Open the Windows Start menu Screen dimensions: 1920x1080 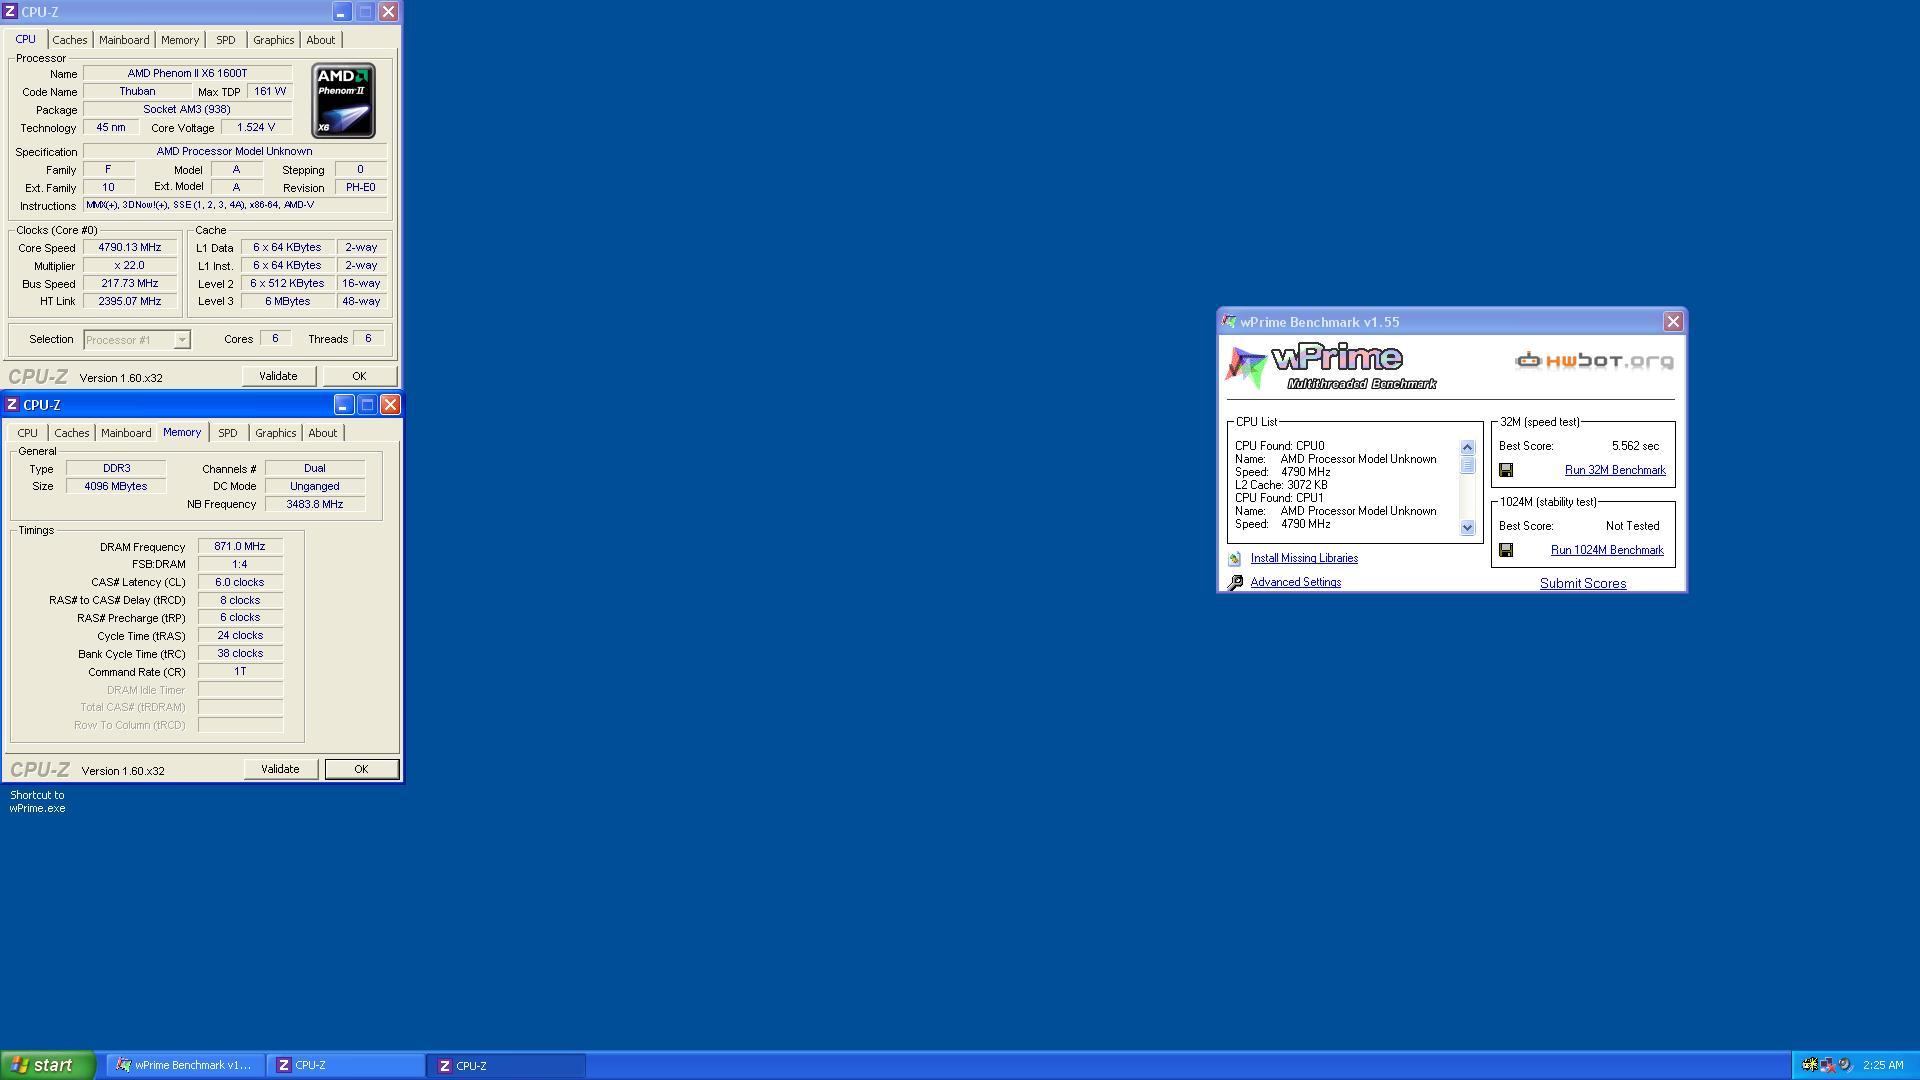(x=47, y=1065)
